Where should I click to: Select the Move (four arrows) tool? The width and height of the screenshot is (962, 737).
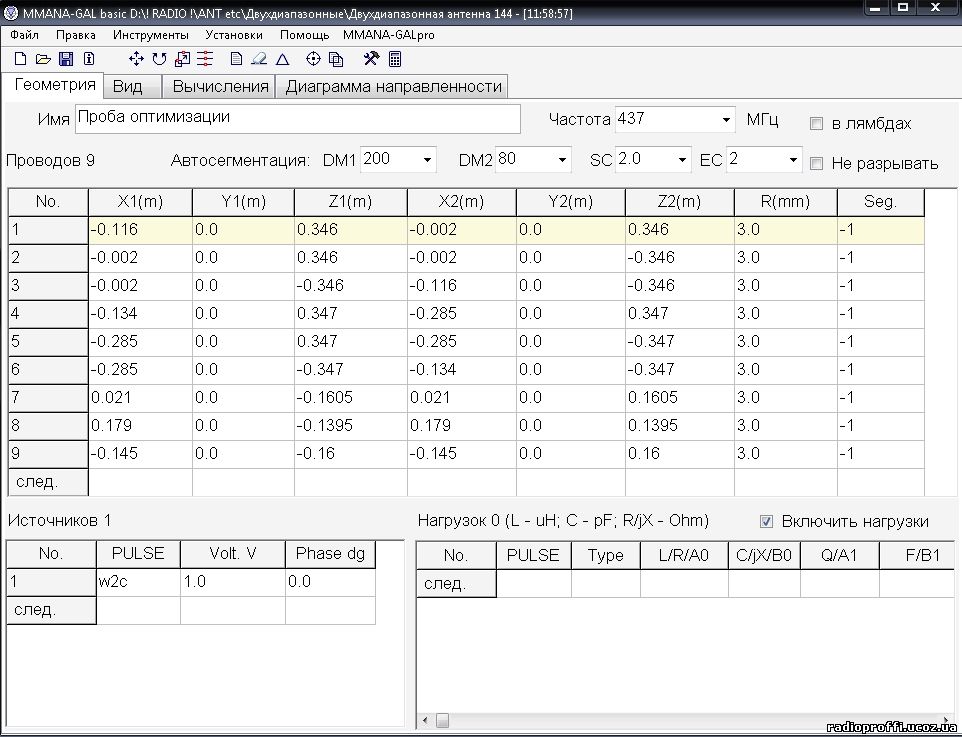click(136, 59)
